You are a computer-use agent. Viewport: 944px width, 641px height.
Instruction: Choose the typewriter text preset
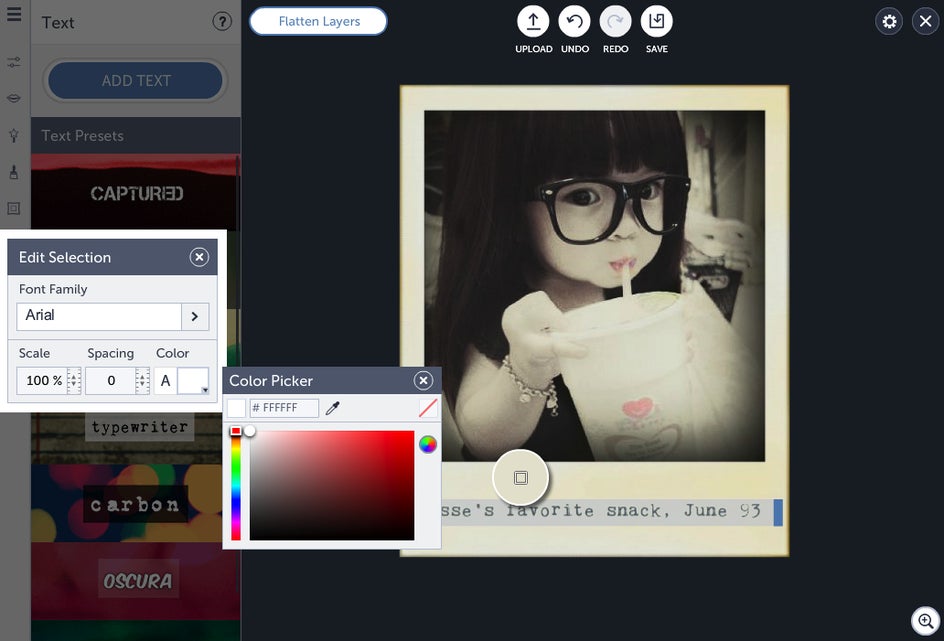tap(139, 427)
